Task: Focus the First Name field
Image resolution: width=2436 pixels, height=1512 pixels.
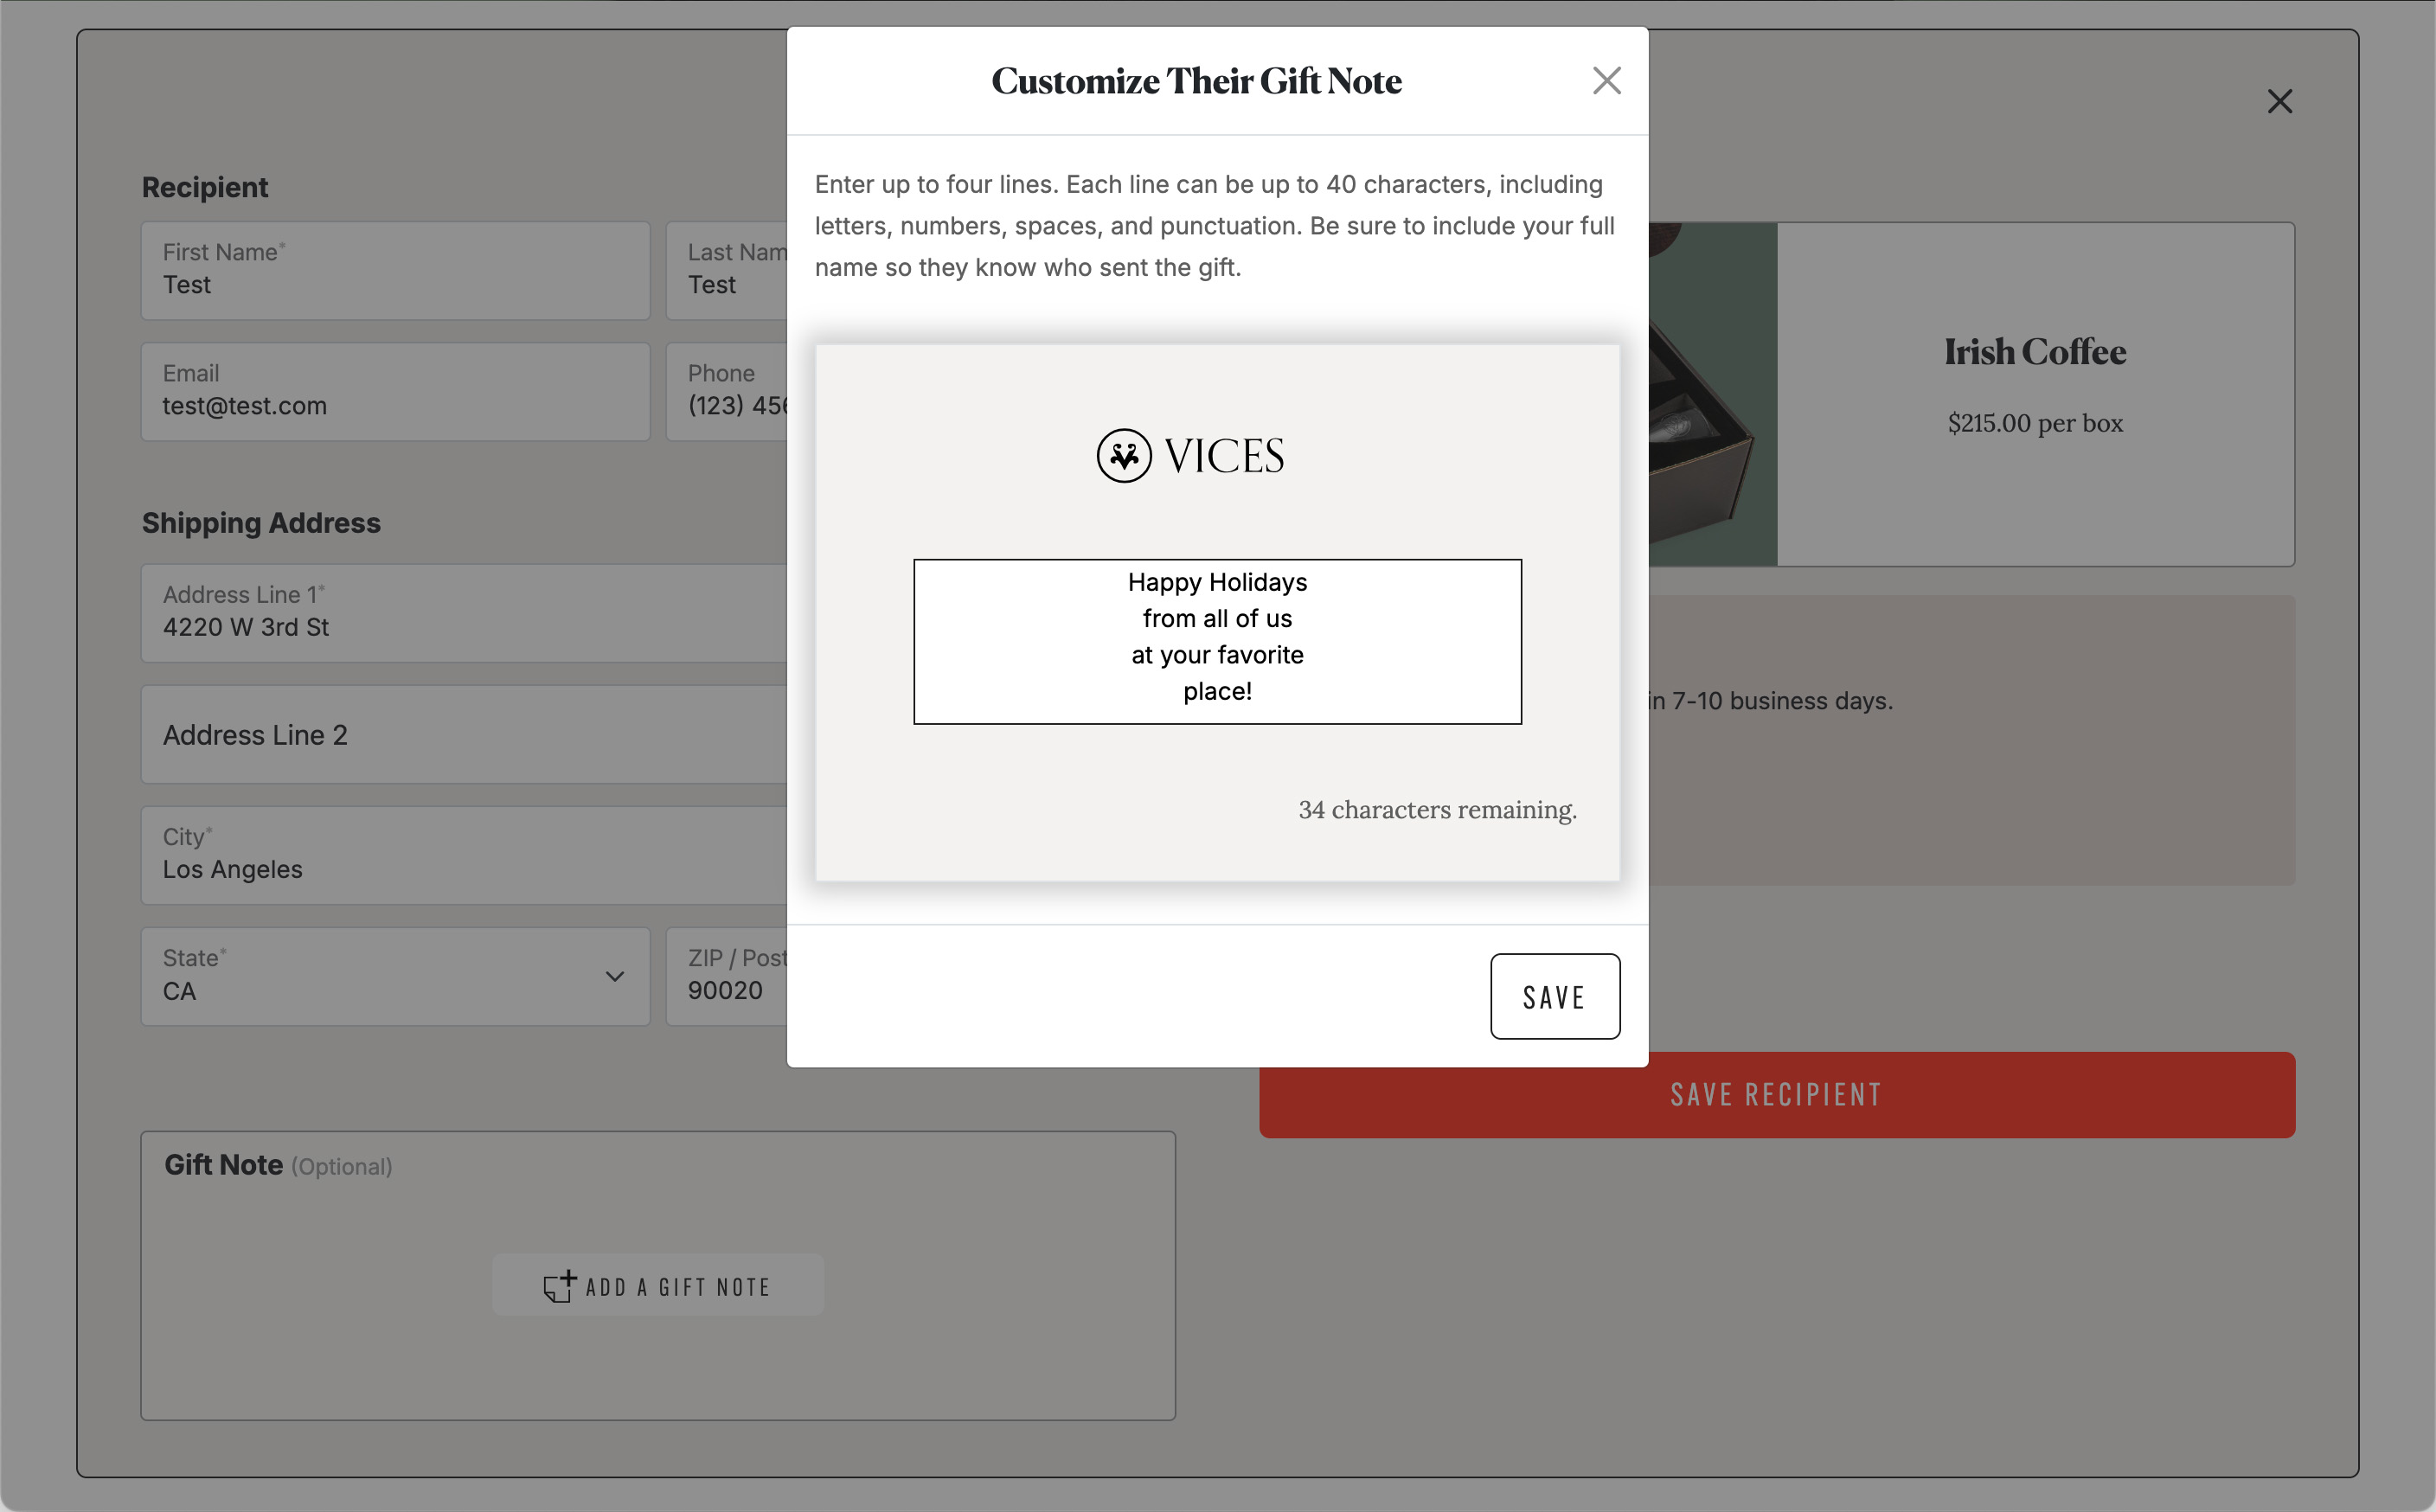Action: point(396,271)
